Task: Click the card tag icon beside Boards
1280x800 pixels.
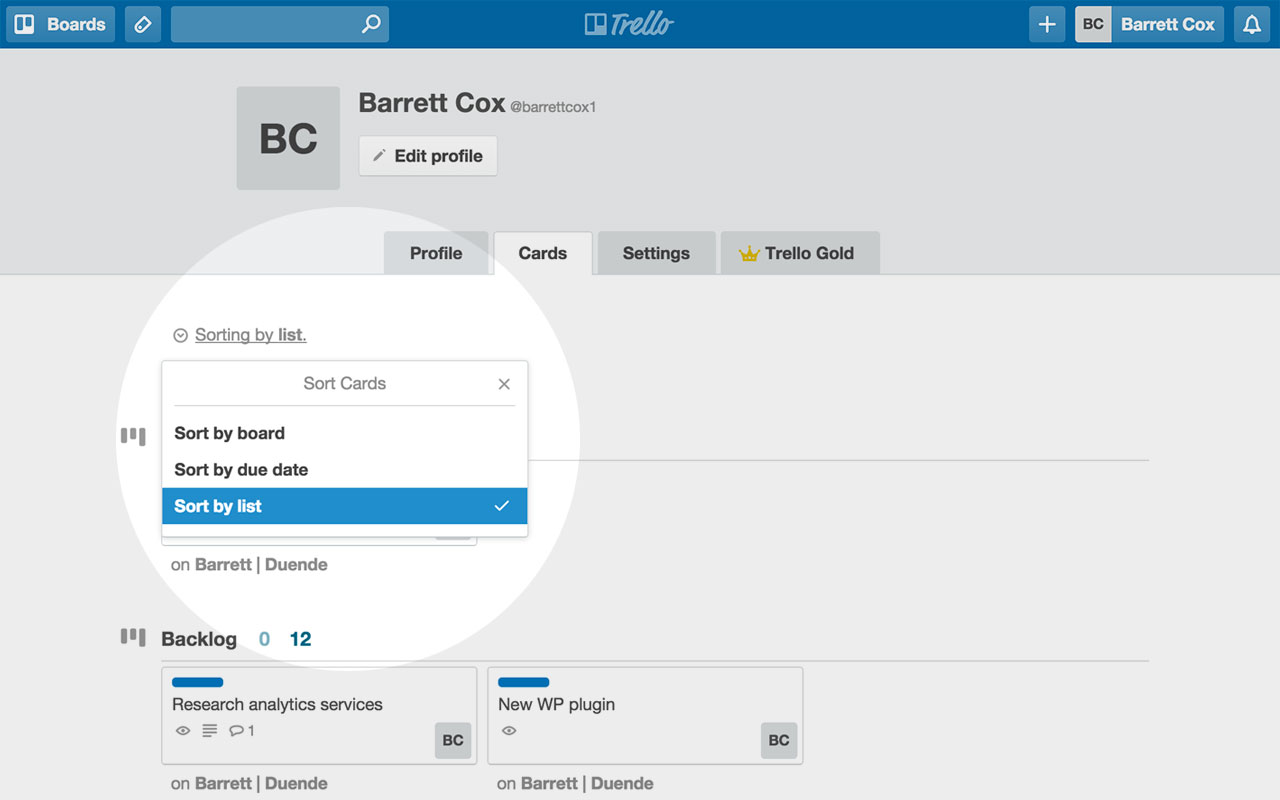Action: tap(143, 24)
